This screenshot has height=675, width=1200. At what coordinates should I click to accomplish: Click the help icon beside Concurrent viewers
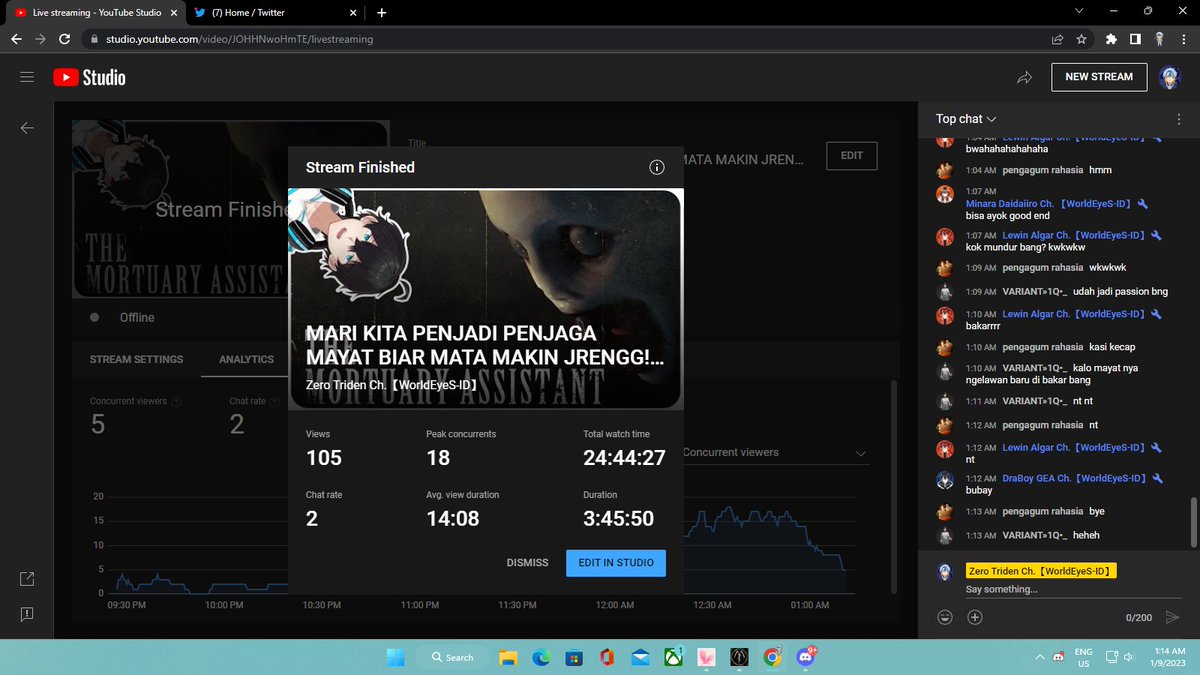pyautogui.click(x=176, y=401)
